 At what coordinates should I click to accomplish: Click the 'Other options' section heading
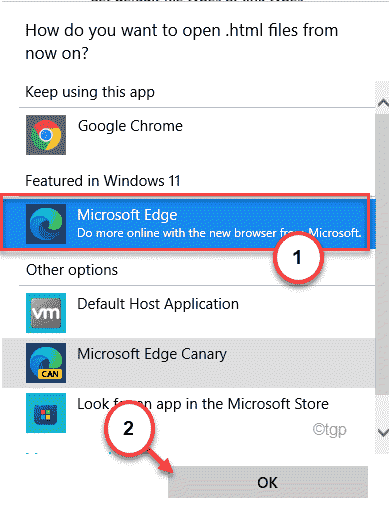[72, 270]
